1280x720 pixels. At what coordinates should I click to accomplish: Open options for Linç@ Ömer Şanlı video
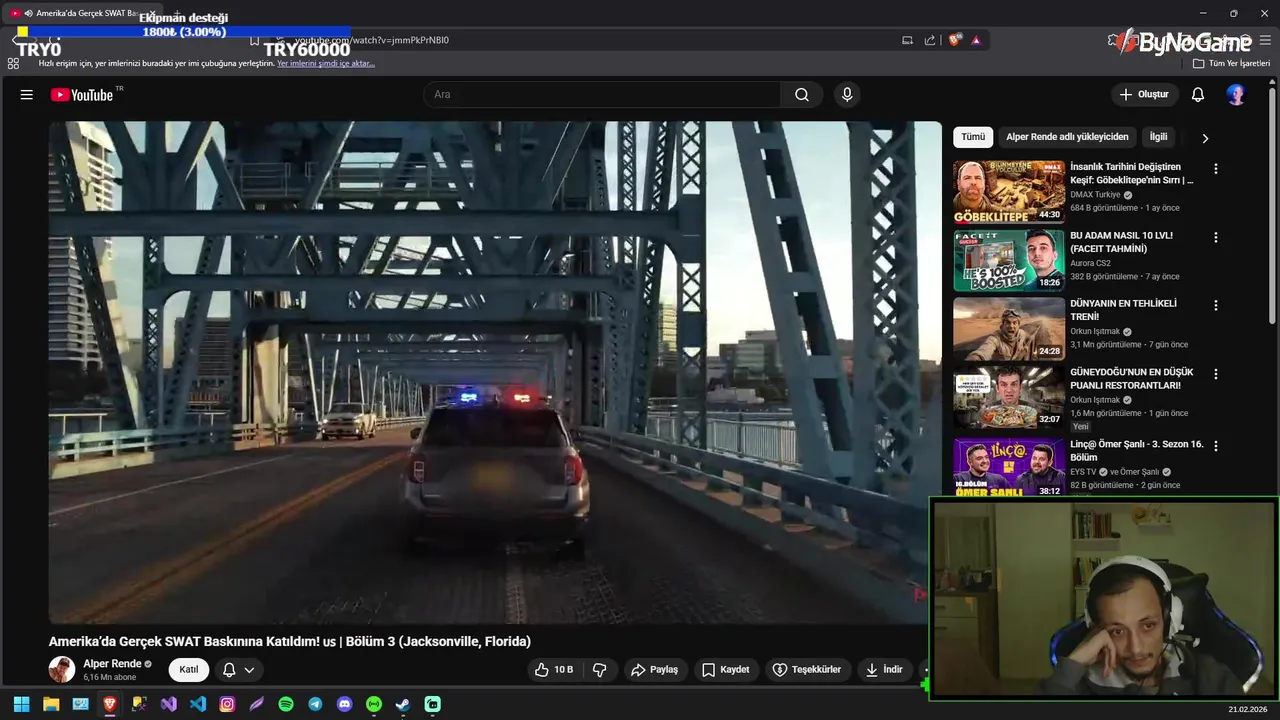[1216, 445]
